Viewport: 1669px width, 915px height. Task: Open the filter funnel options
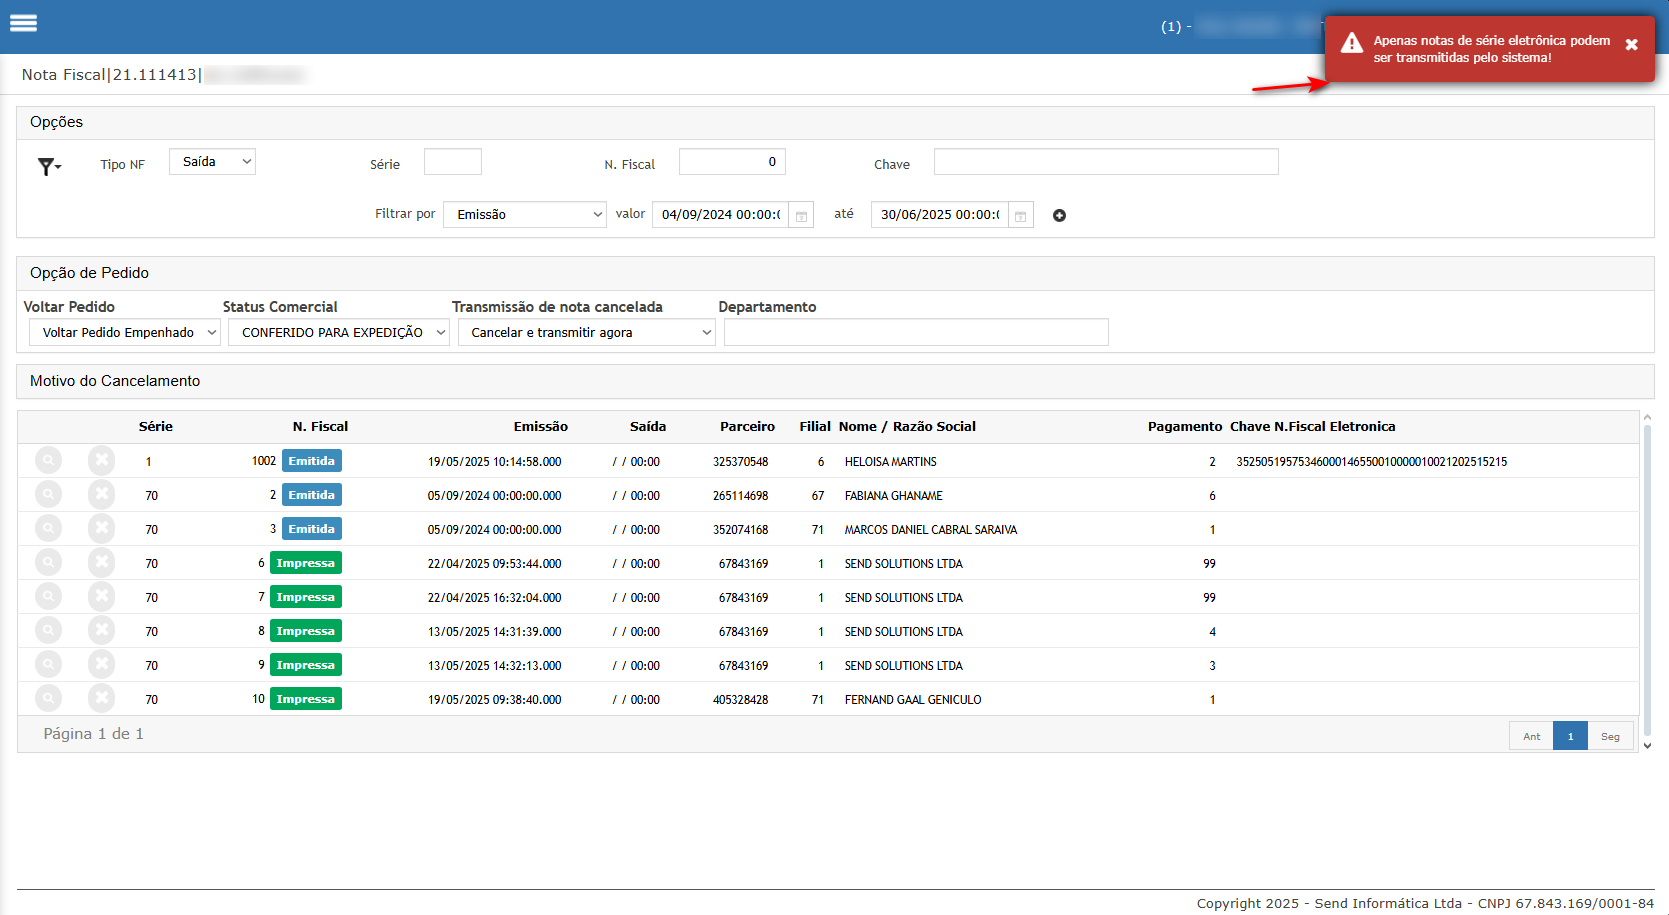click(49, 166)
